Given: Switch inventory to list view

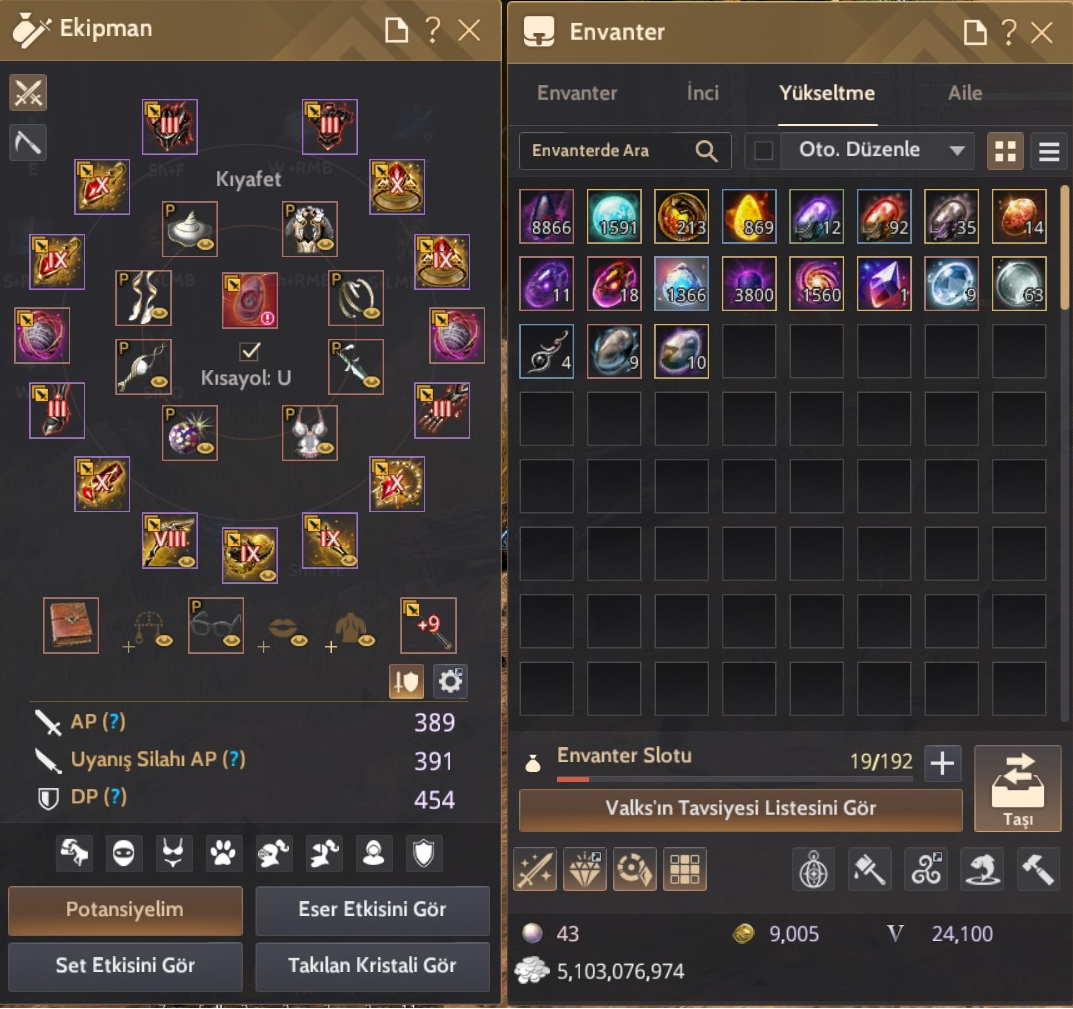Looking at the screenshot, I should 1049,151.
